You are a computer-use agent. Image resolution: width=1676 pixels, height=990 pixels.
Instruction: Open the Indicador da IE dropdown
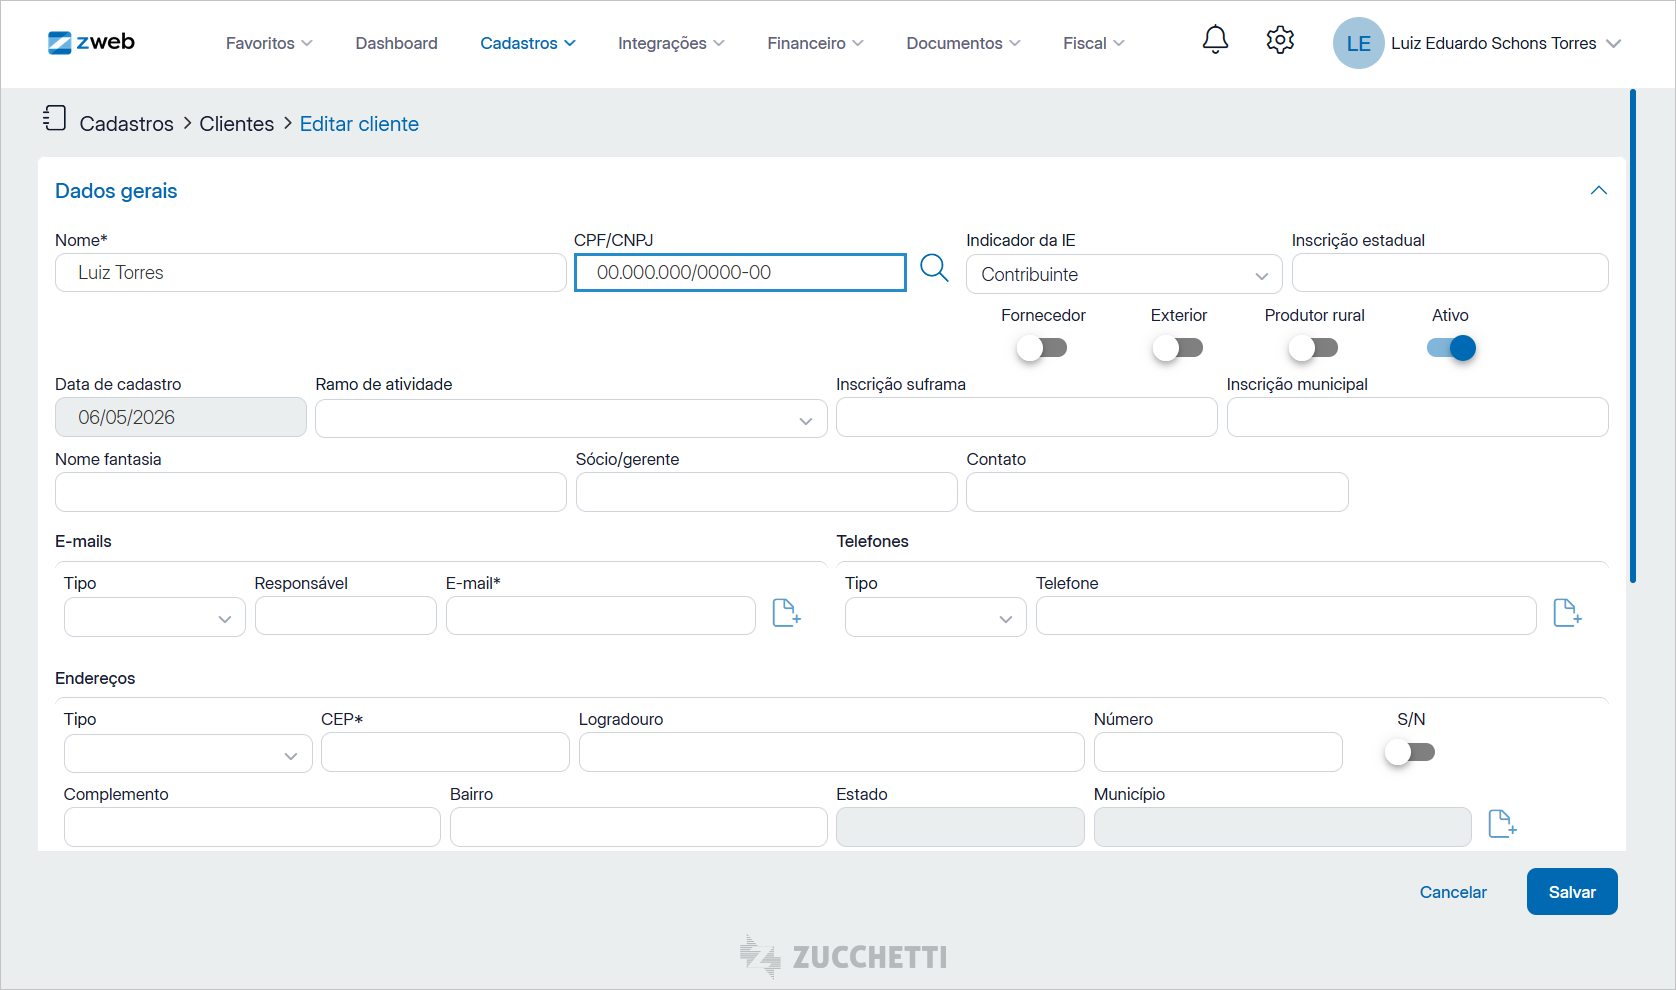coord(1124,274)
